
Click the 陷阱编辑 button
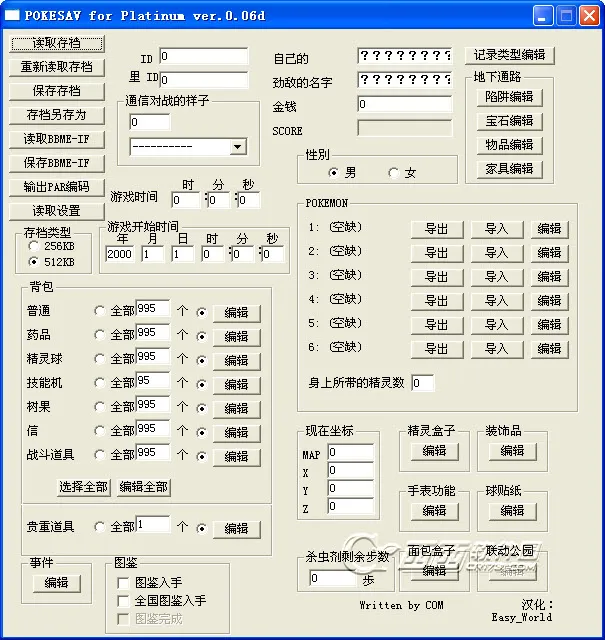(x=509, y=97)
